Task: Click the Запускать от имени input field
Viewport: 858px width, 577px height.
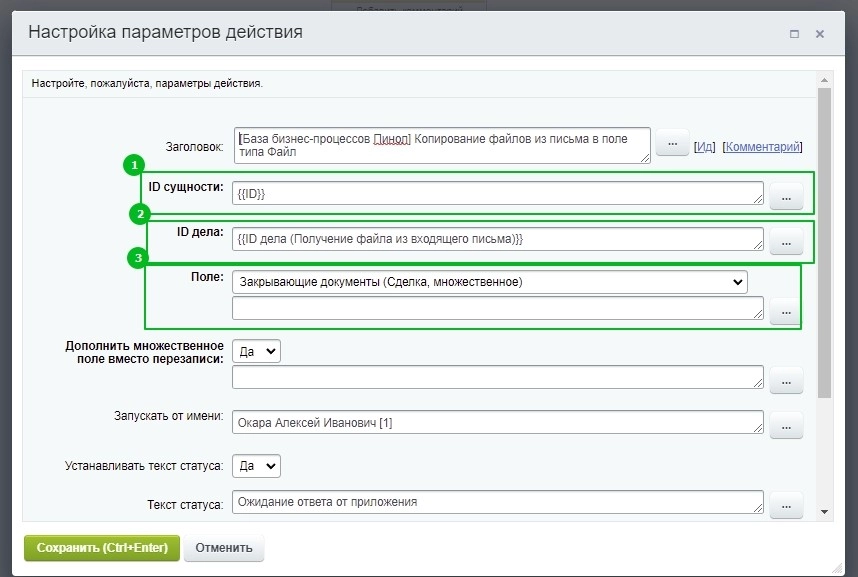Action: (497, 423)
